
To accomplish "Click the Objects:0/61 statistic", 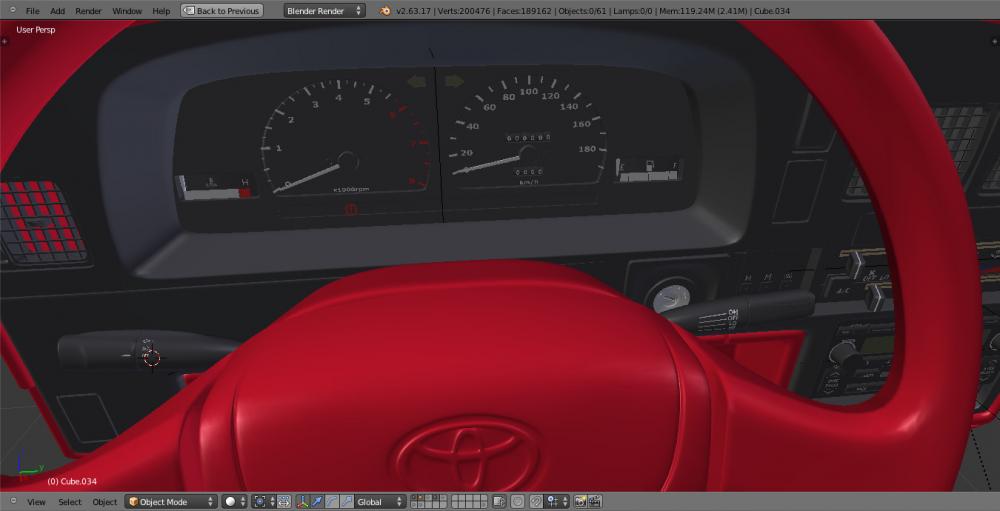I will coord(584,11).
